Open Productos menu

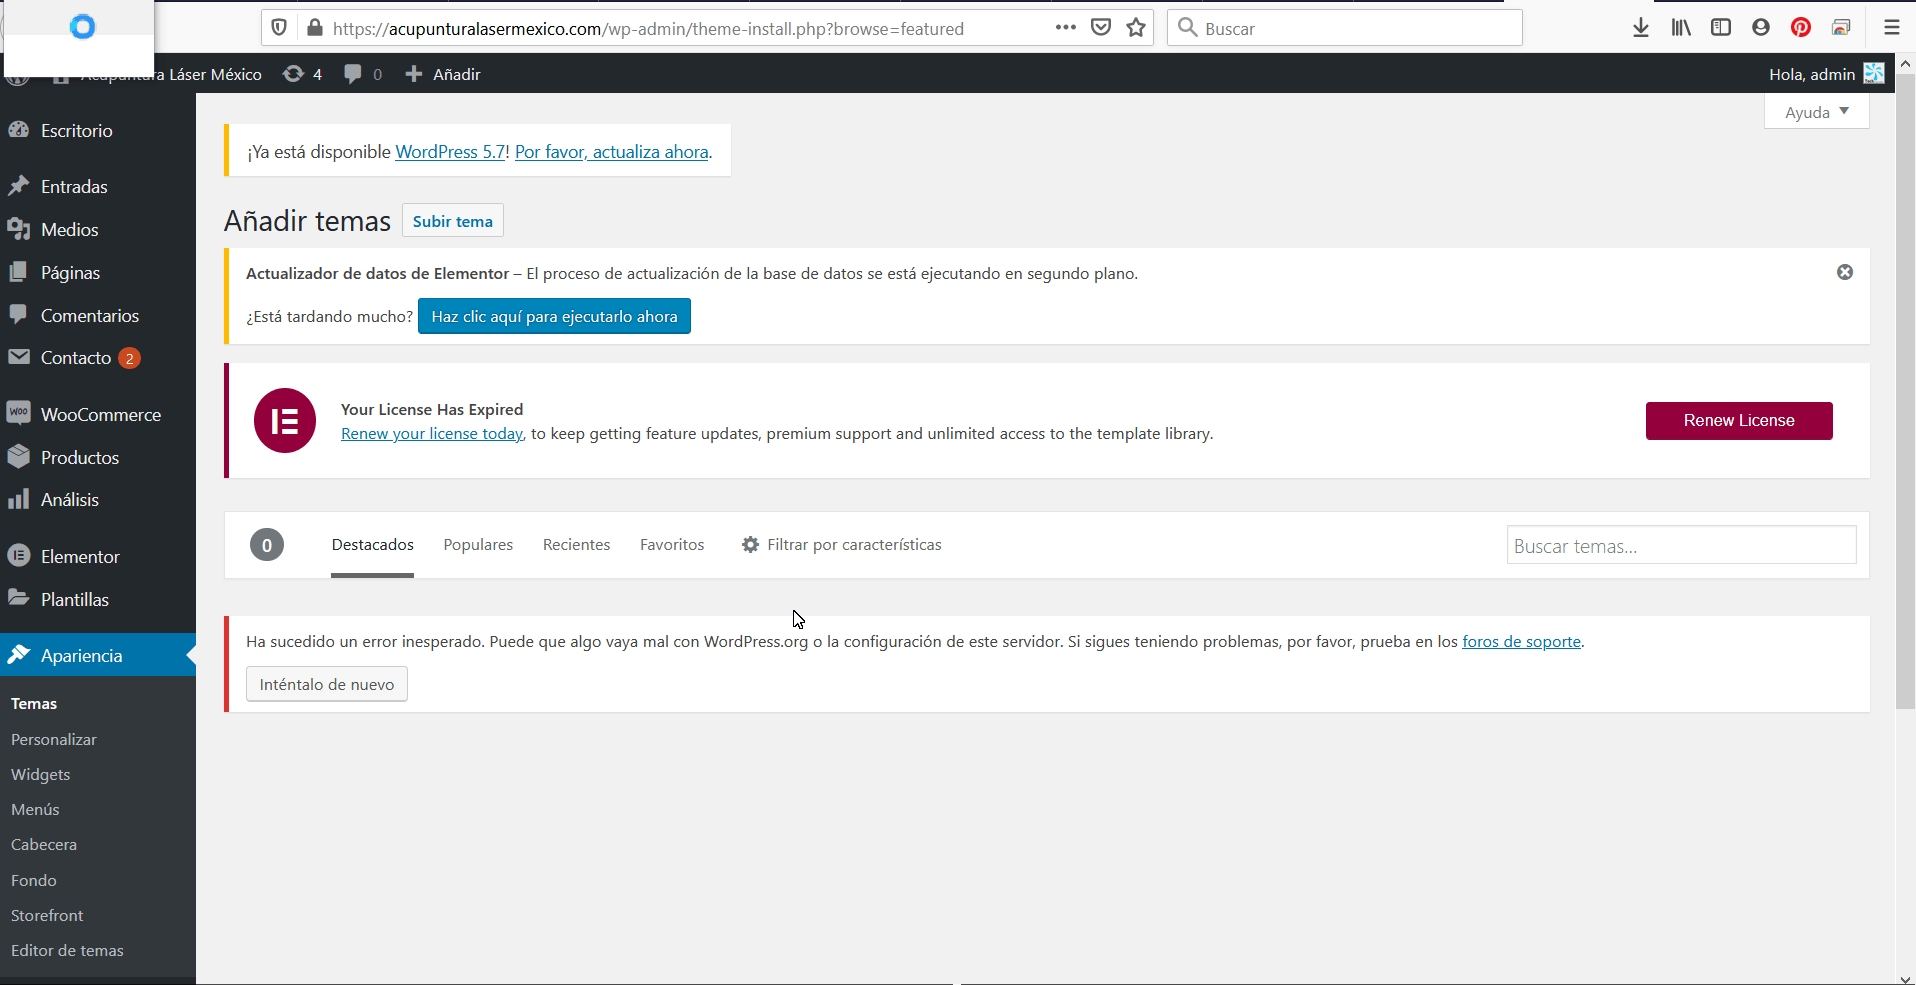98,458
